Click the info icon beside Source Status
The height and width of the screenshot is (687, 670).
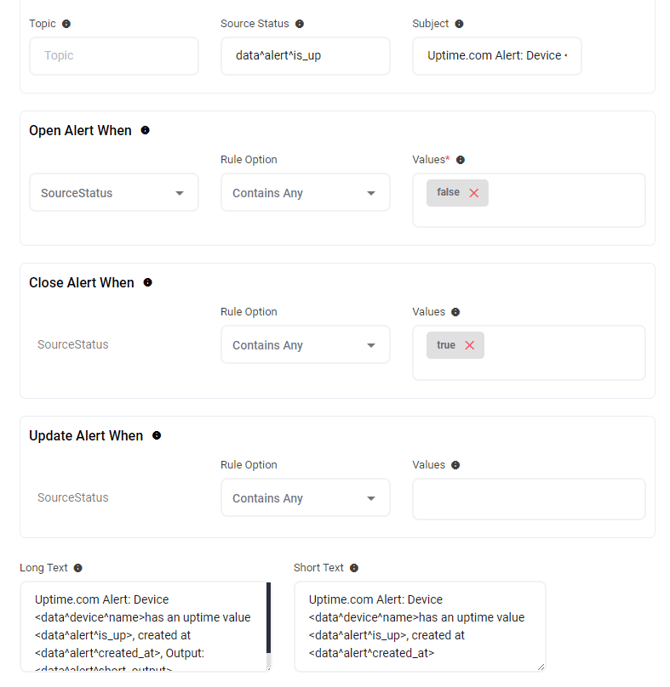pos(299,24)
